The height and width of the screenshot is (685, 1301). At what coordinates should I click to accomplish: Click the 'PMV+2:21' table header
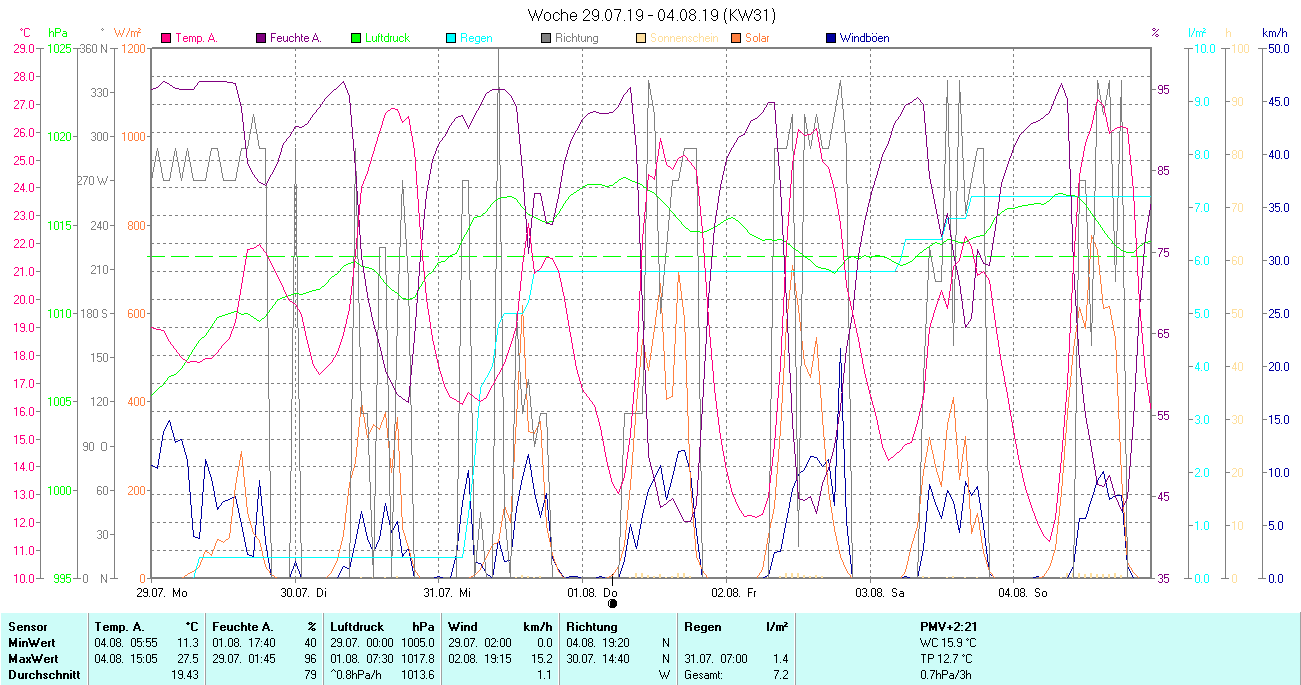pos(947,626)
